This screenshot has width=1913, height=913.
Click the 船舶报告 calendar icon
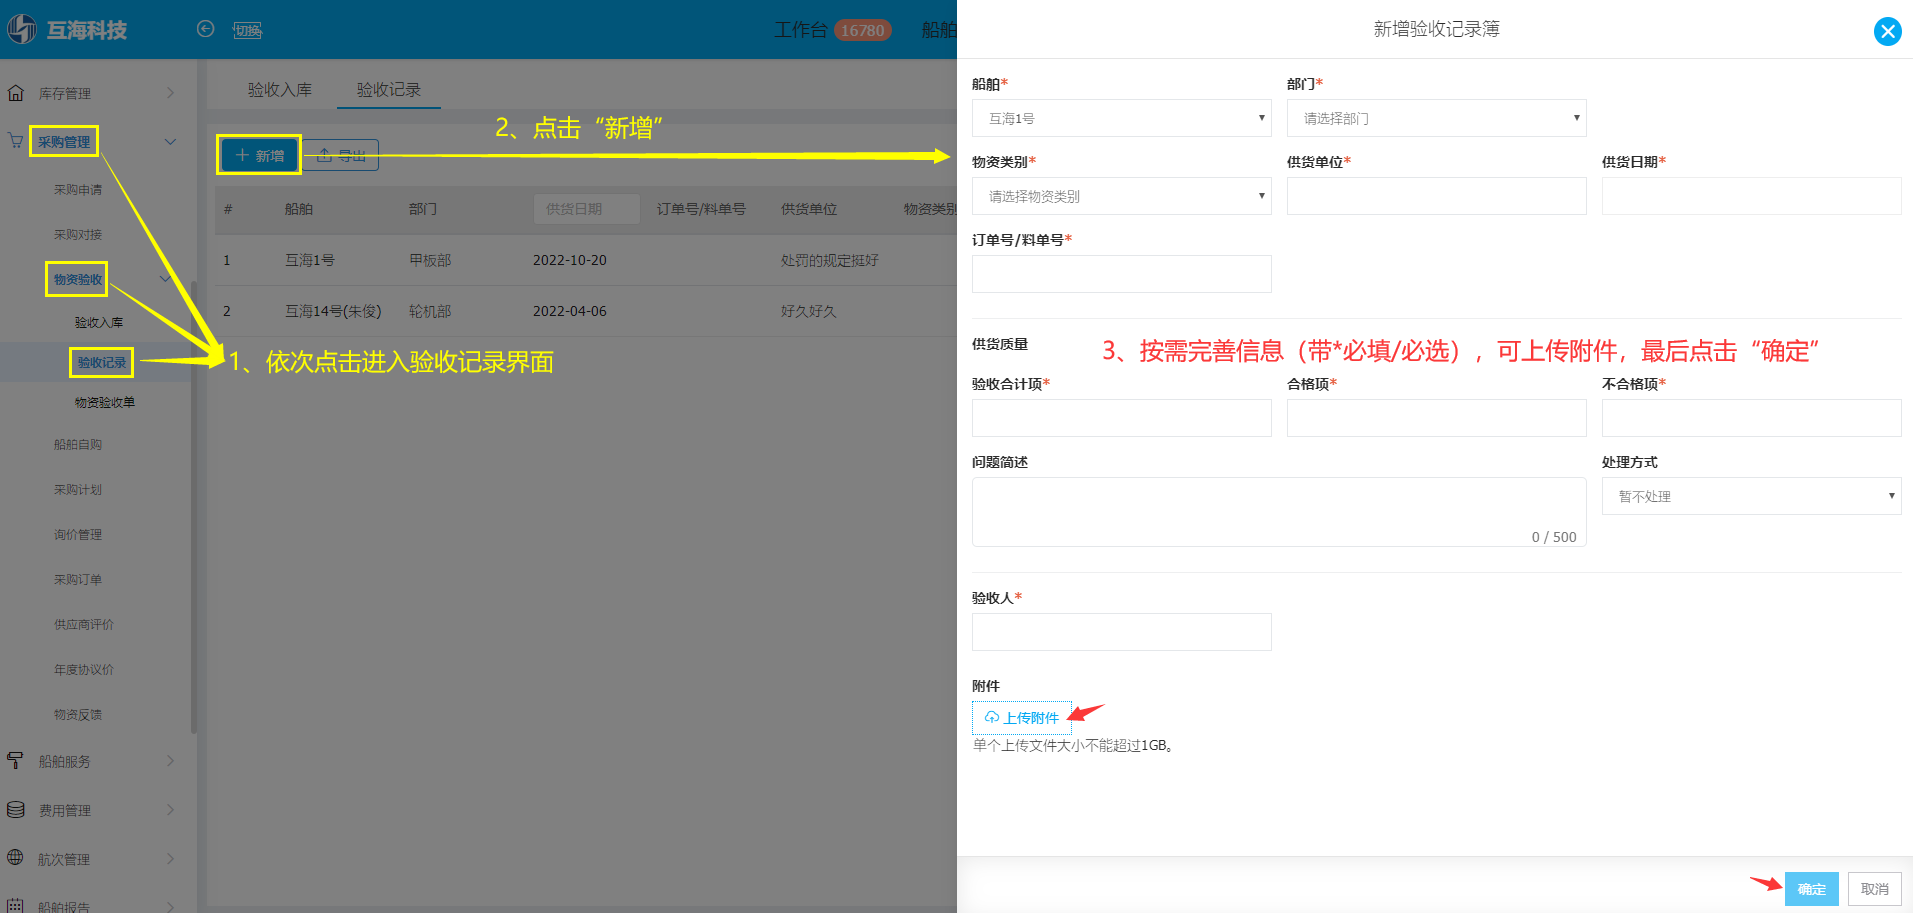(x=16, y=905)
